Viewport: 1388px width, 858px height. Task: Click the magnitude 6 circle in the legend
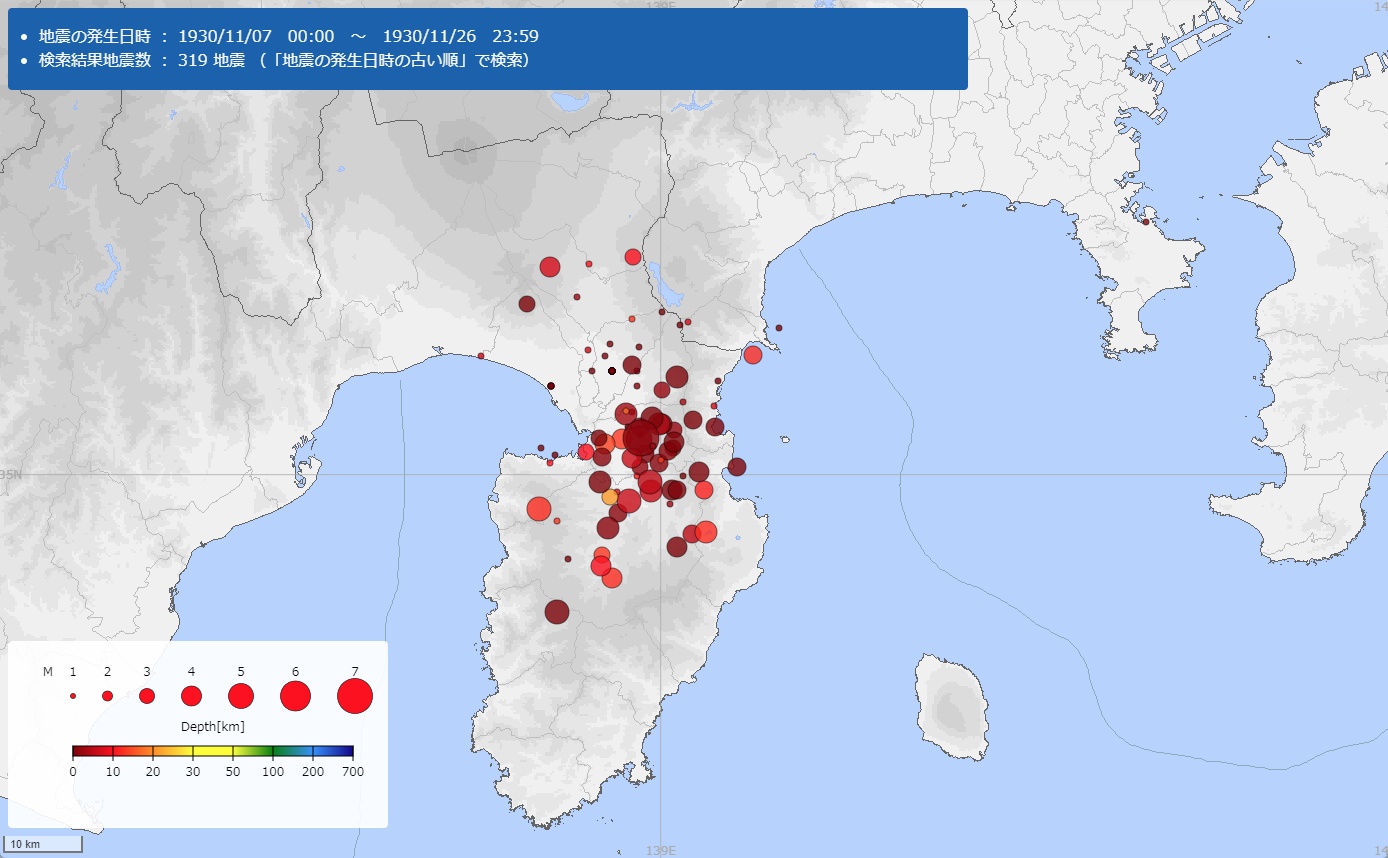tap(295, 696)
